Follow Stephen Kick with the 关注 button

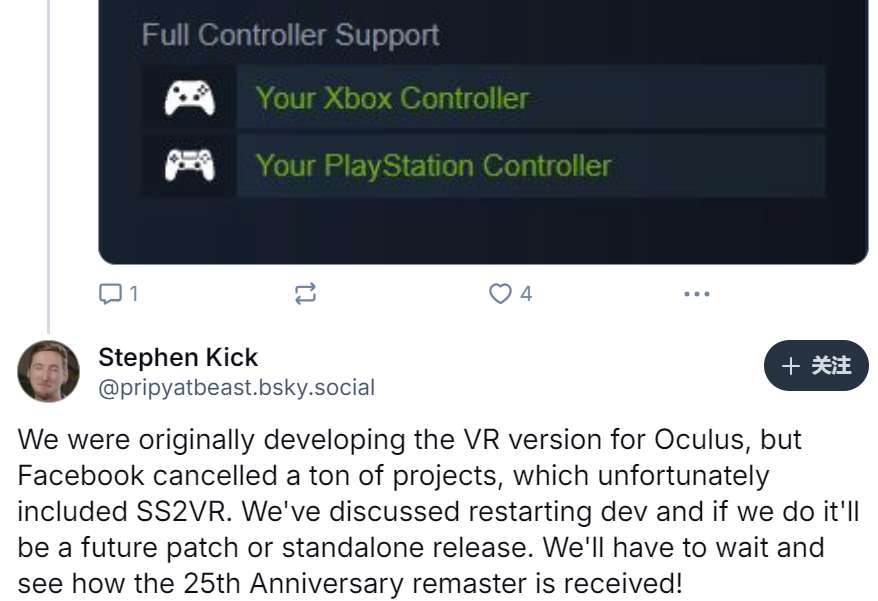coord(816,366)
